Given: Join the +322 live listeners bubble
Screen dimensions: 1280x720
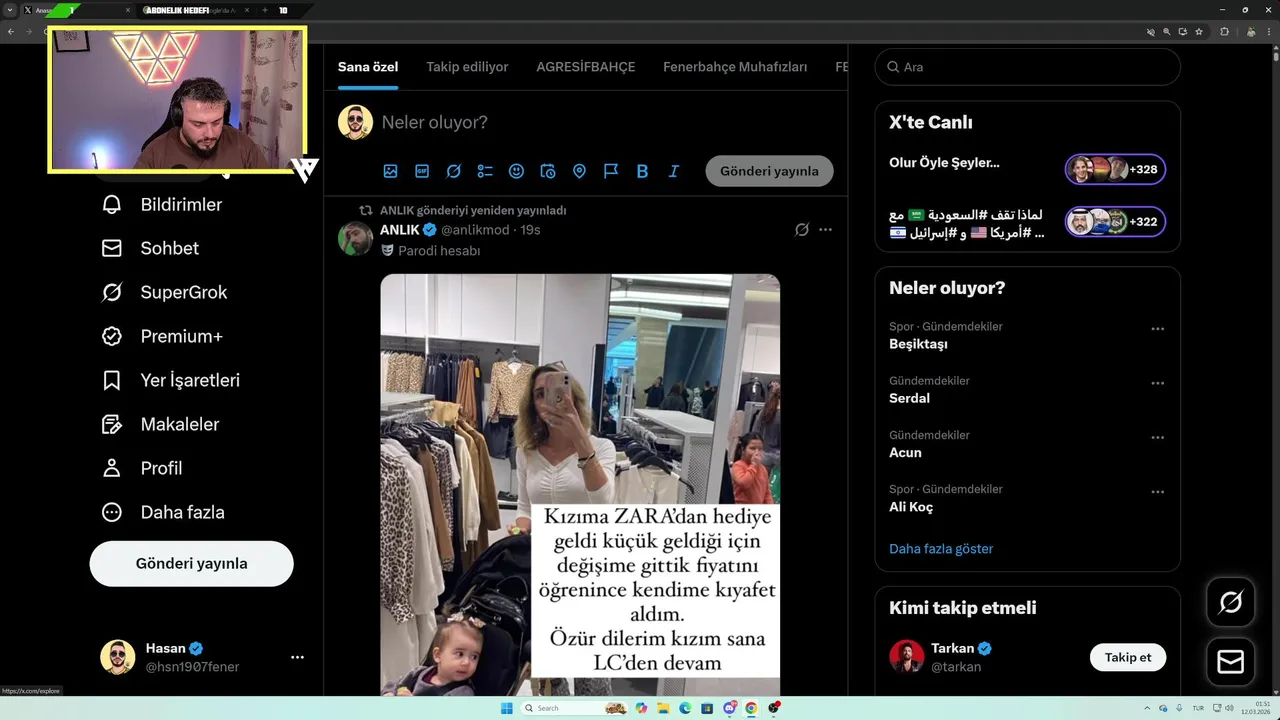Looking at the screenshot, I should pyautogui.click(x=1115, y=221).
